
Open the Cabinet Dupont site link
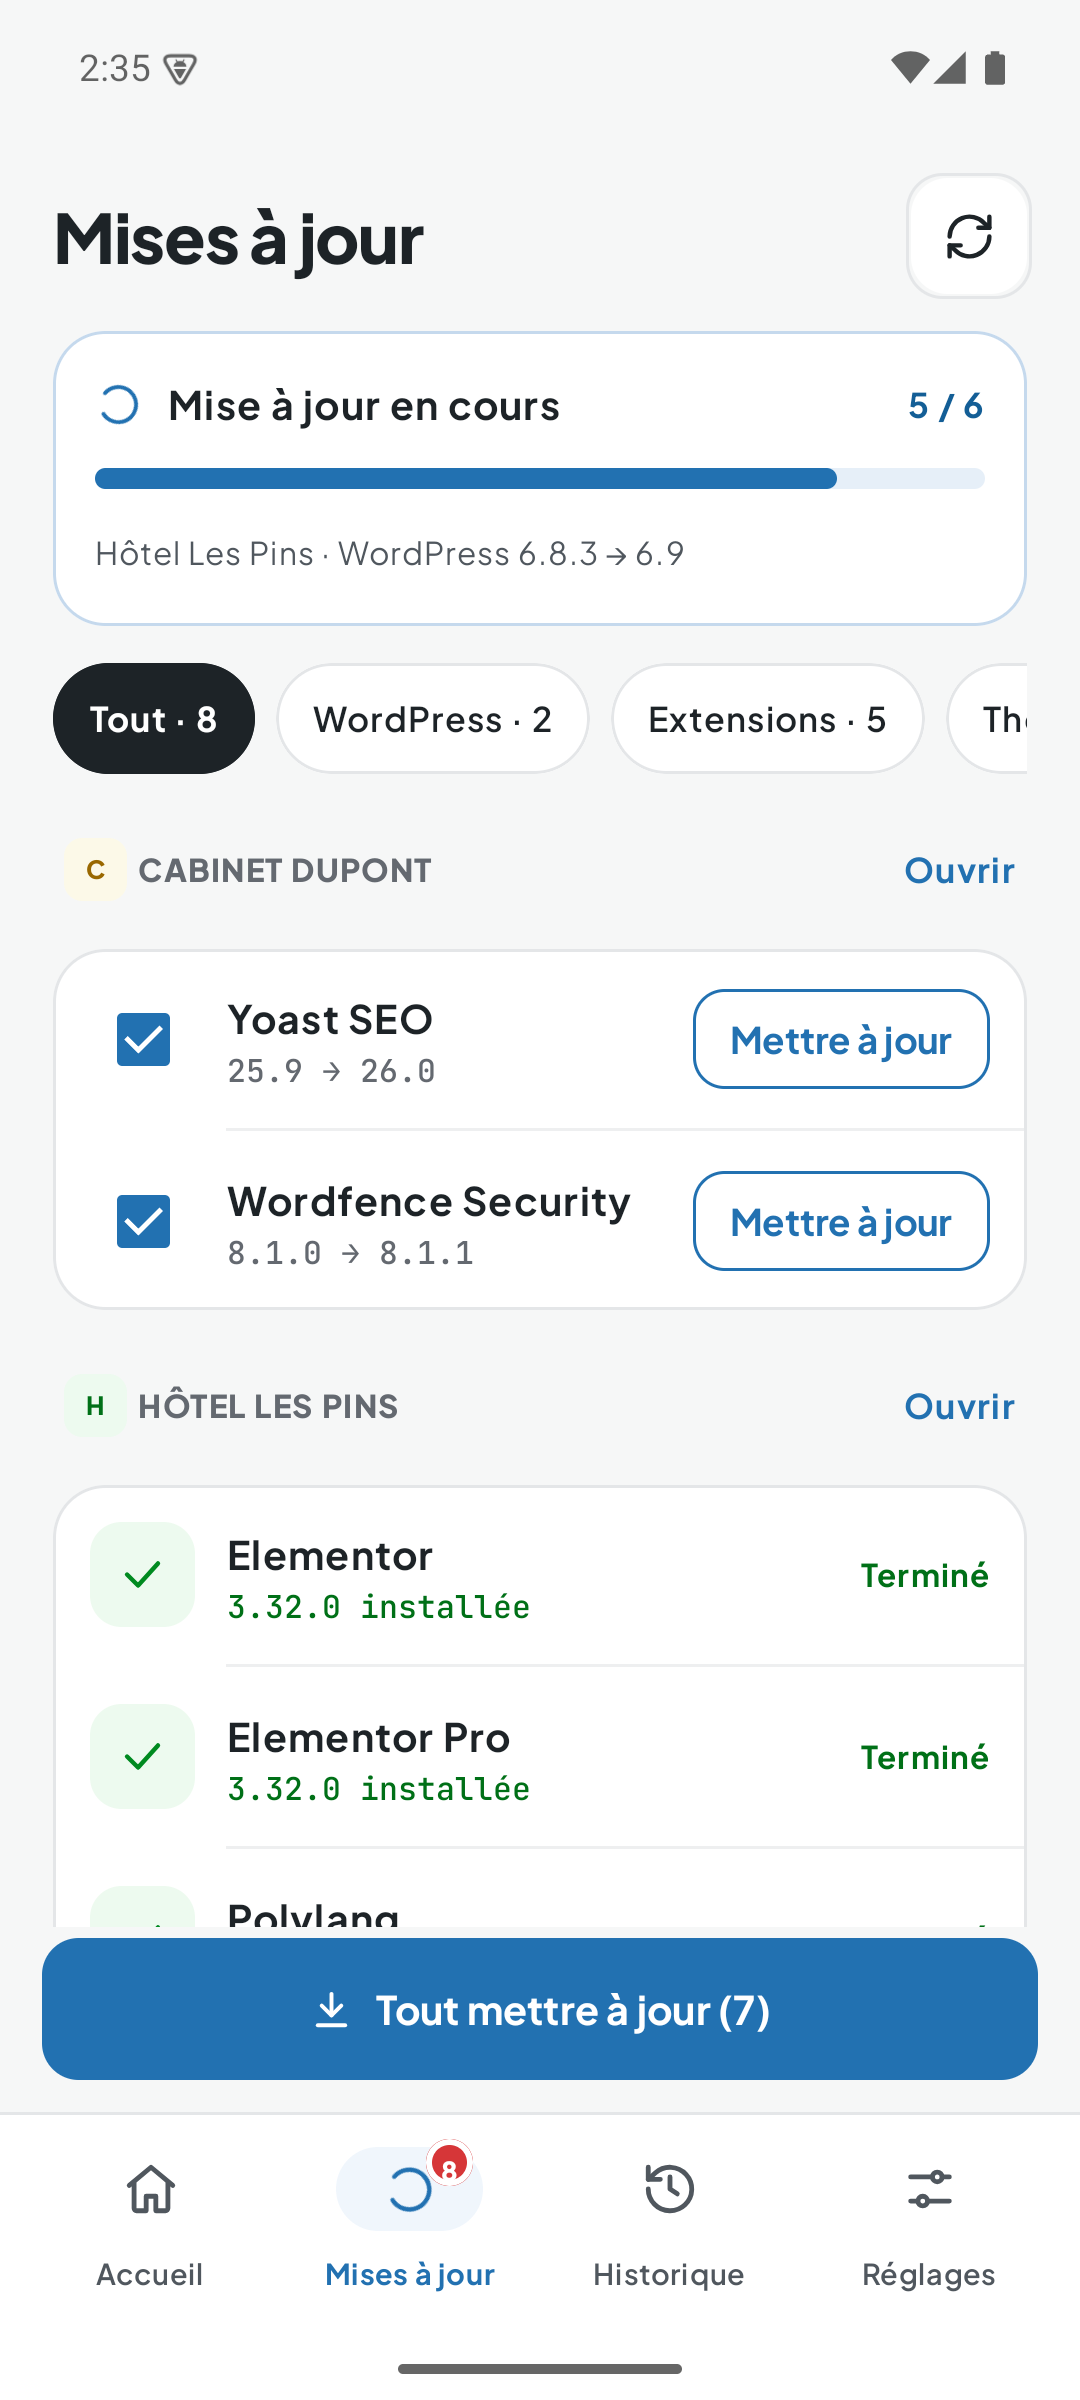(959, 870)
